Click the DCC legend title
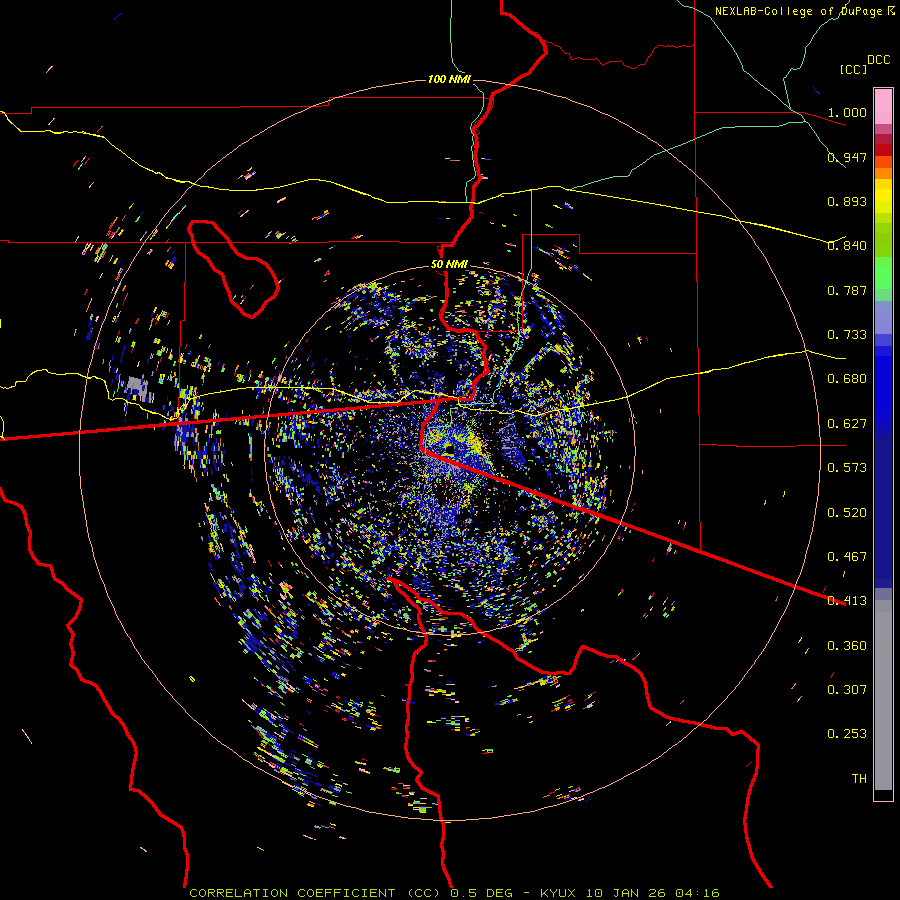The height and width of the screenshot is (900, 900). 878,60
